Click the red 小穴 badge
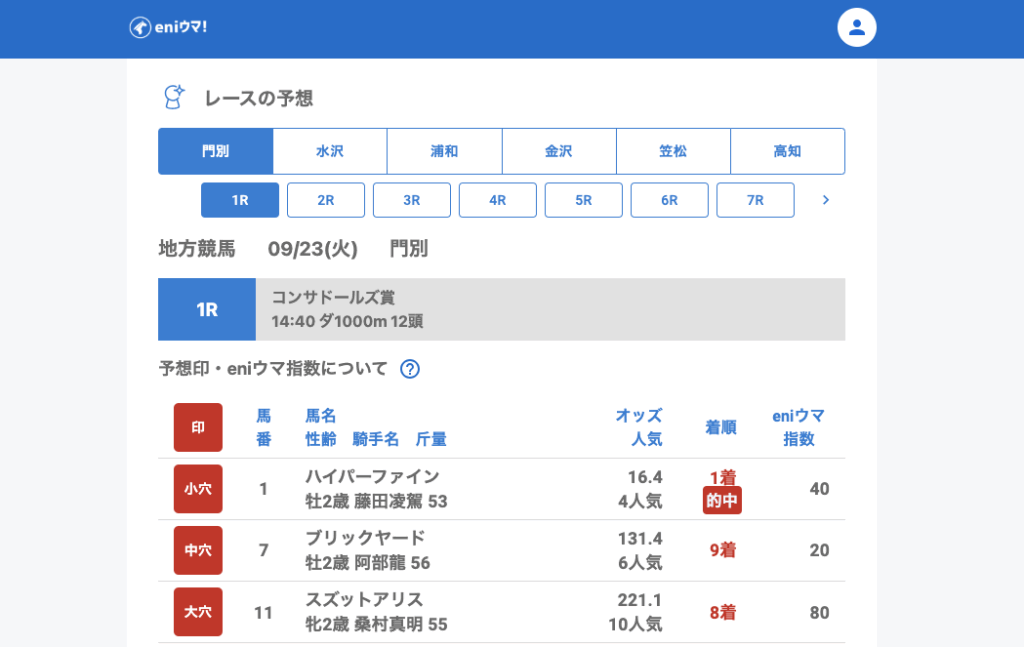Screen dimensions: 1024x647 (198, 489)
